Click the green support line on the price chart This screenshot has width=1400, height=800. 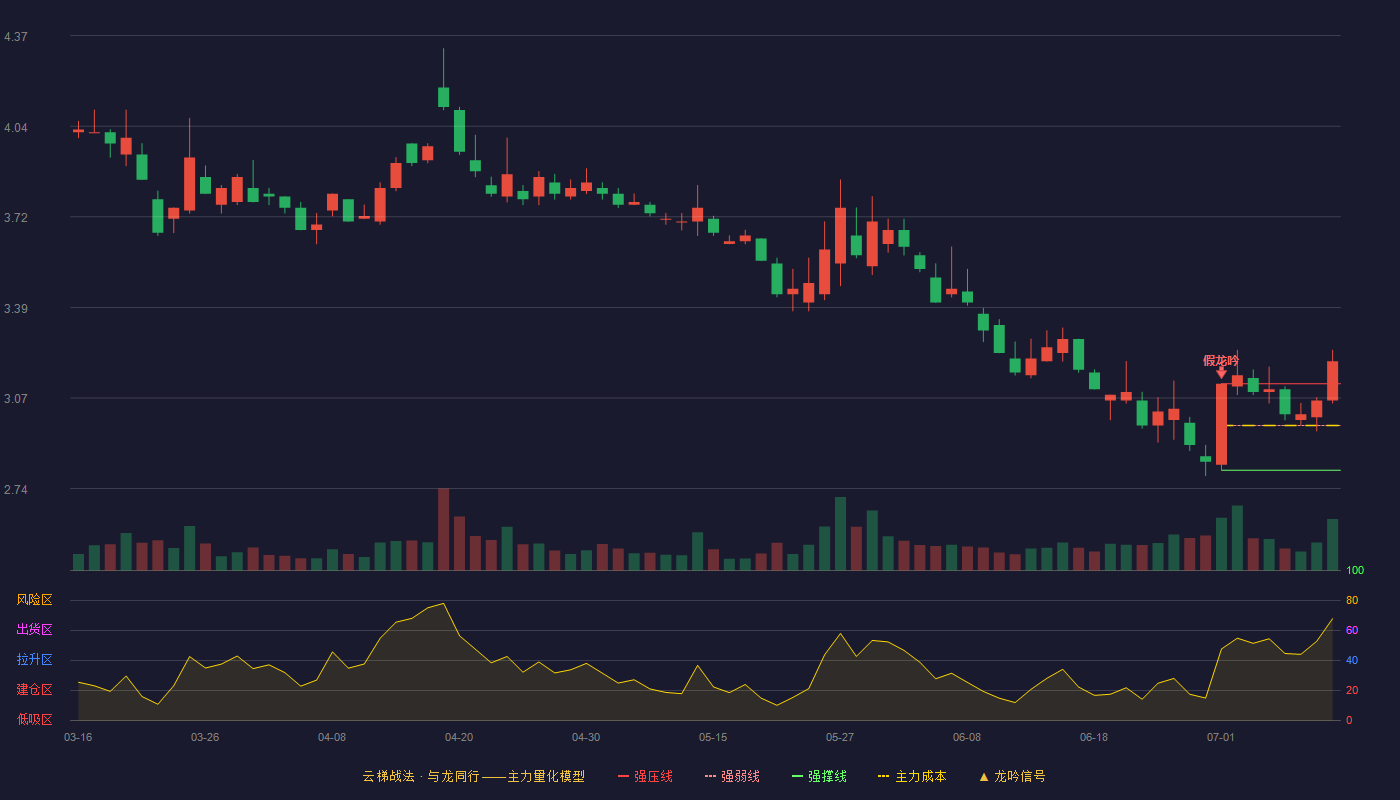1281,470
